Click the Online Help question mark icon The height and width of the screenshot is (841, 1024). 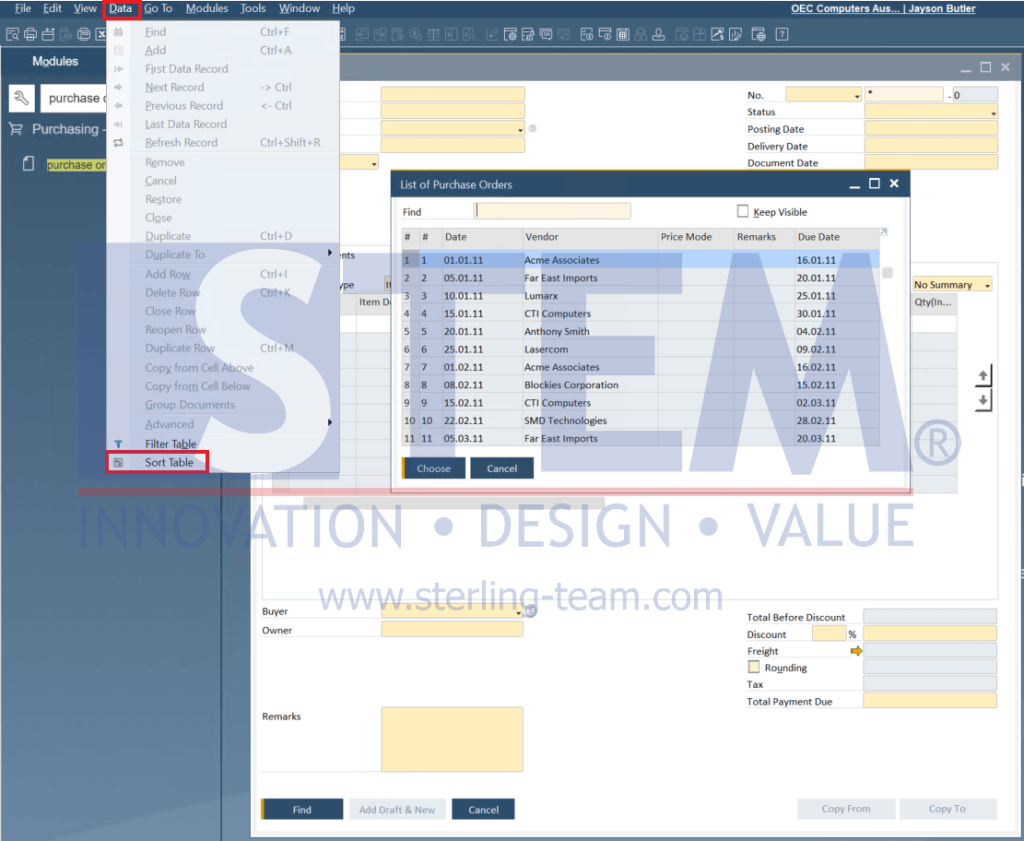(781, 34)
